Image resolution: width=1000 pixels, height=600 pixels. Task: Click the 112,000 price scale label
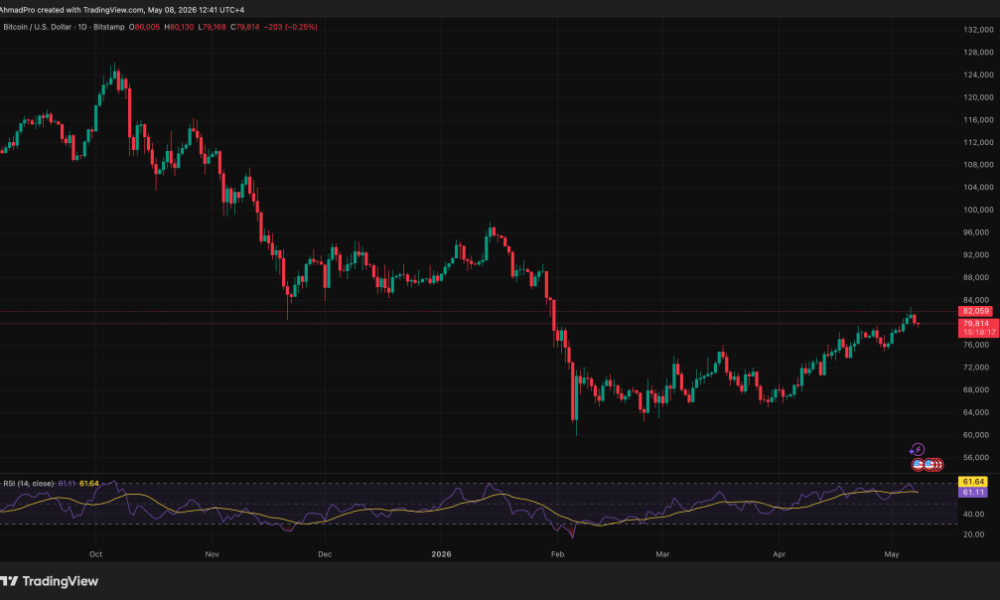point(978,142)
